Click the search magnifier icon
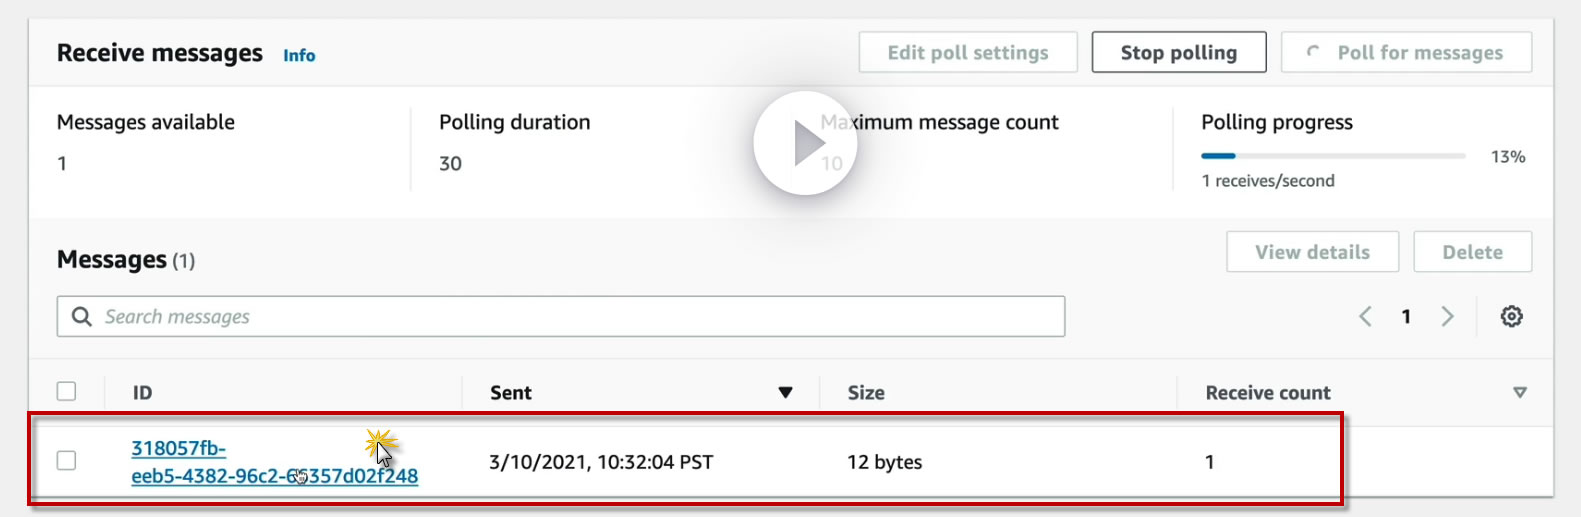 coord(82,317)
